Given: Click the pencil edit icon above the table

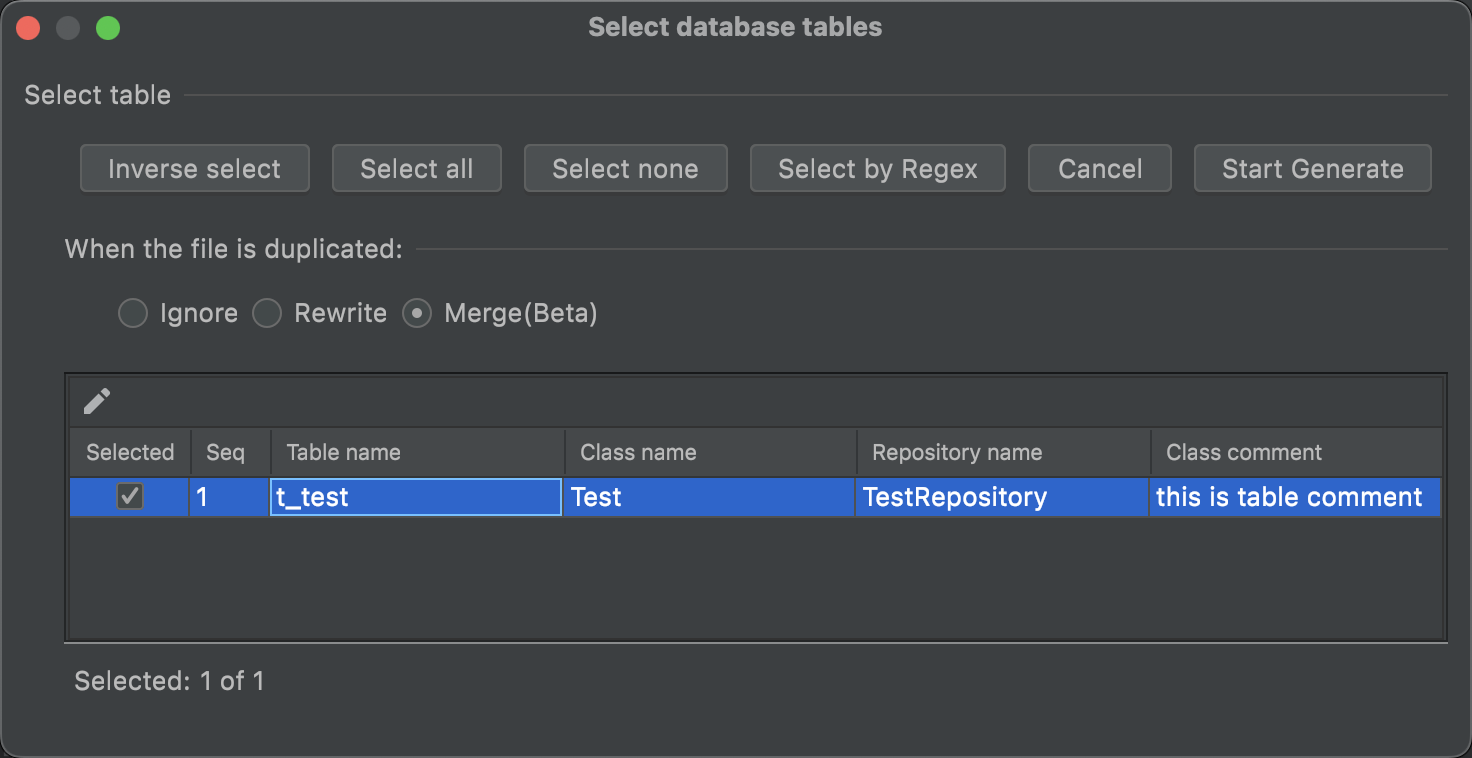Looking at the screenshot, I should click(97, 401).
